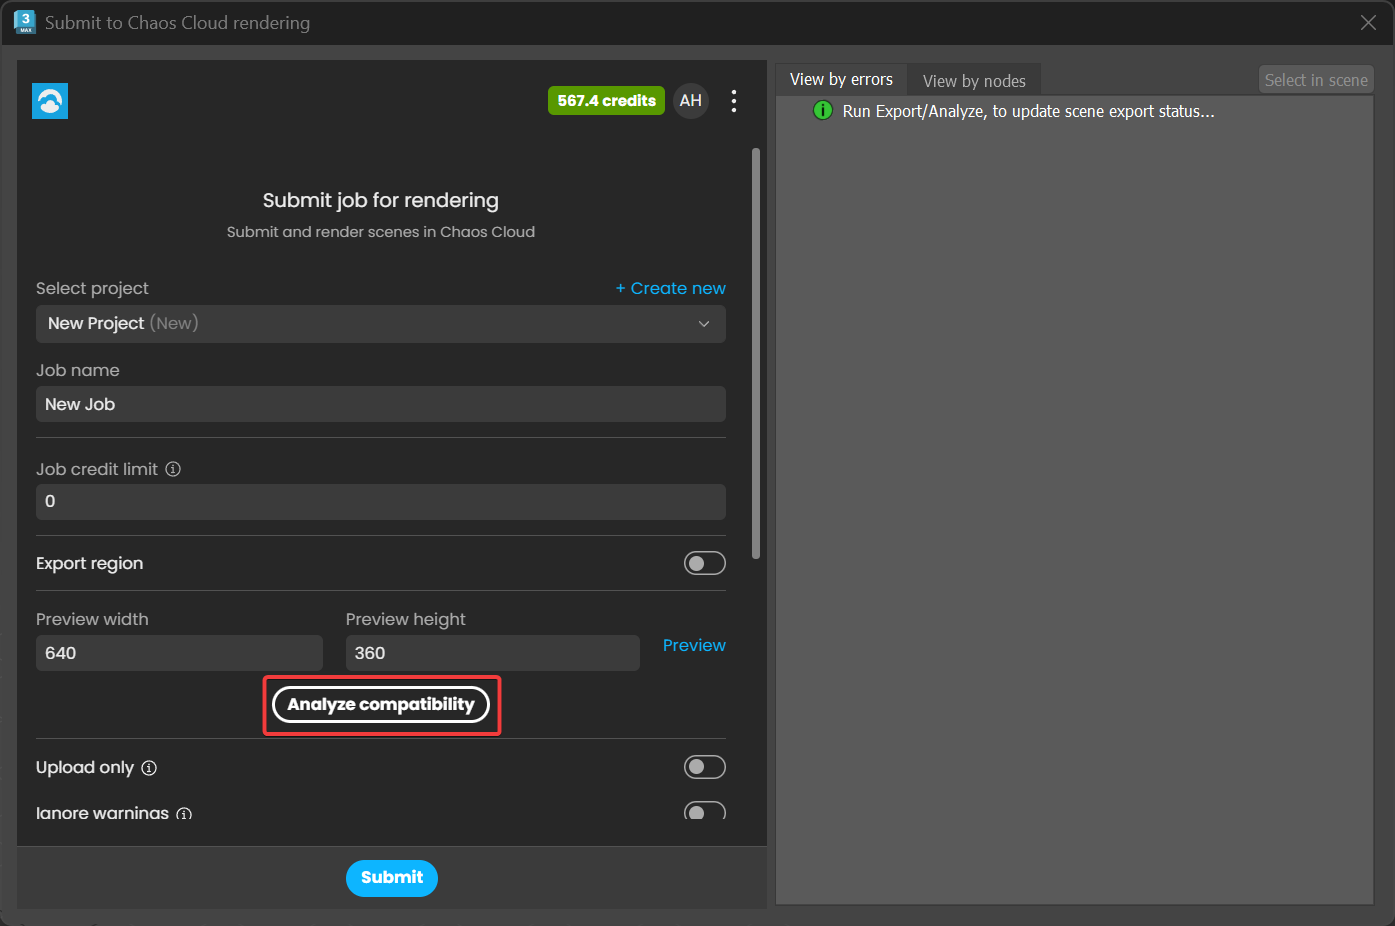Screen dimensions: 1395x926
Task: Enable the Upload only switch
Action: (705, 767)
